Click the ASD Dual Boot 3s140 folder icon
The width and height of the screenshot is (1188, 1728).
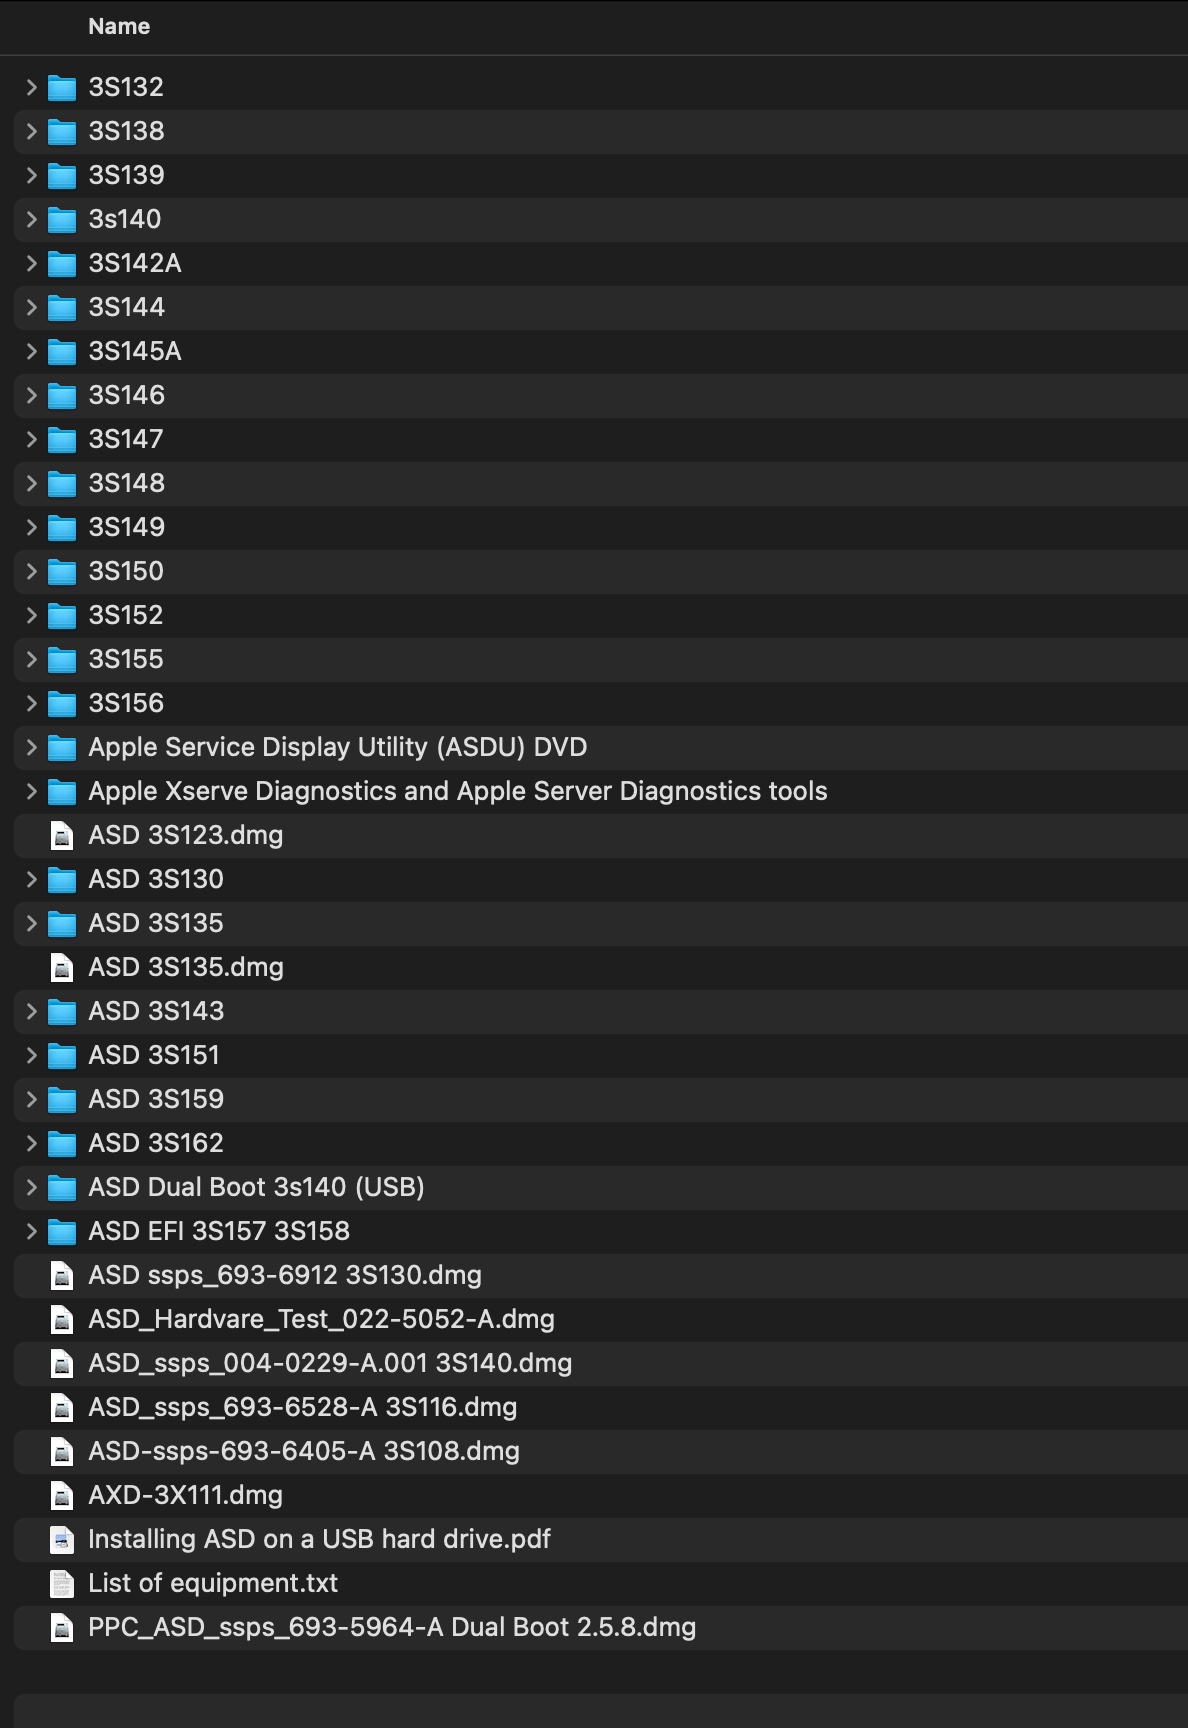coord(62,1188)
